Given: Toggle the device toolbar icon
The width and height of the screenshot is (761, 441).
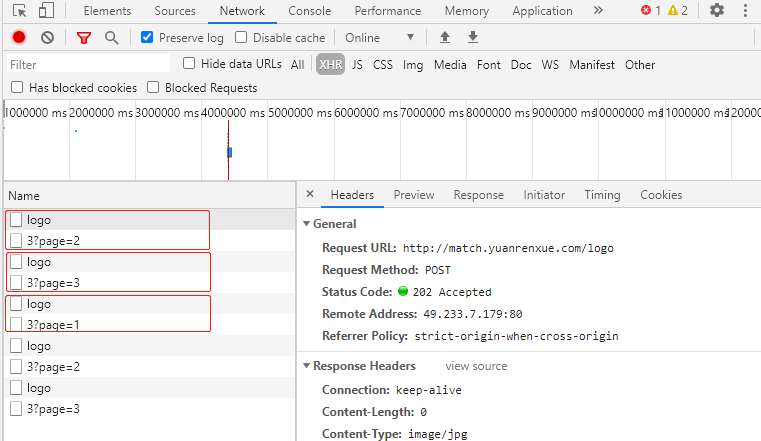Looking at the screenshot, I should click(46, 11).
